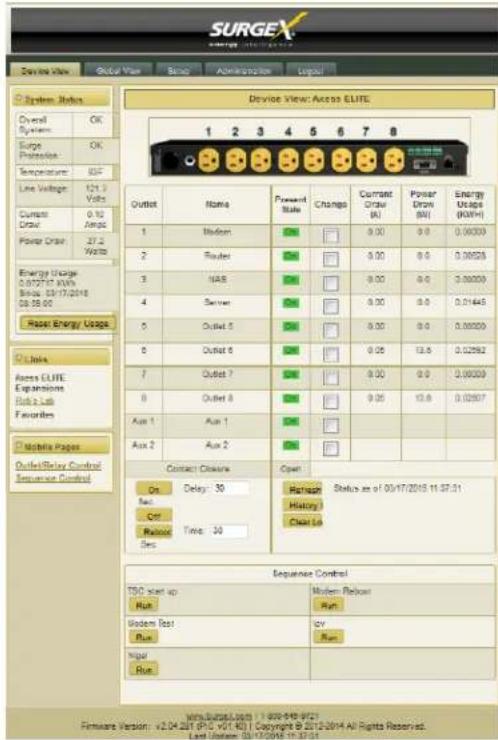Click the Reset Energy Usage button
The width and height of the screenshot is (498, 740).
[x=68, y=324]
